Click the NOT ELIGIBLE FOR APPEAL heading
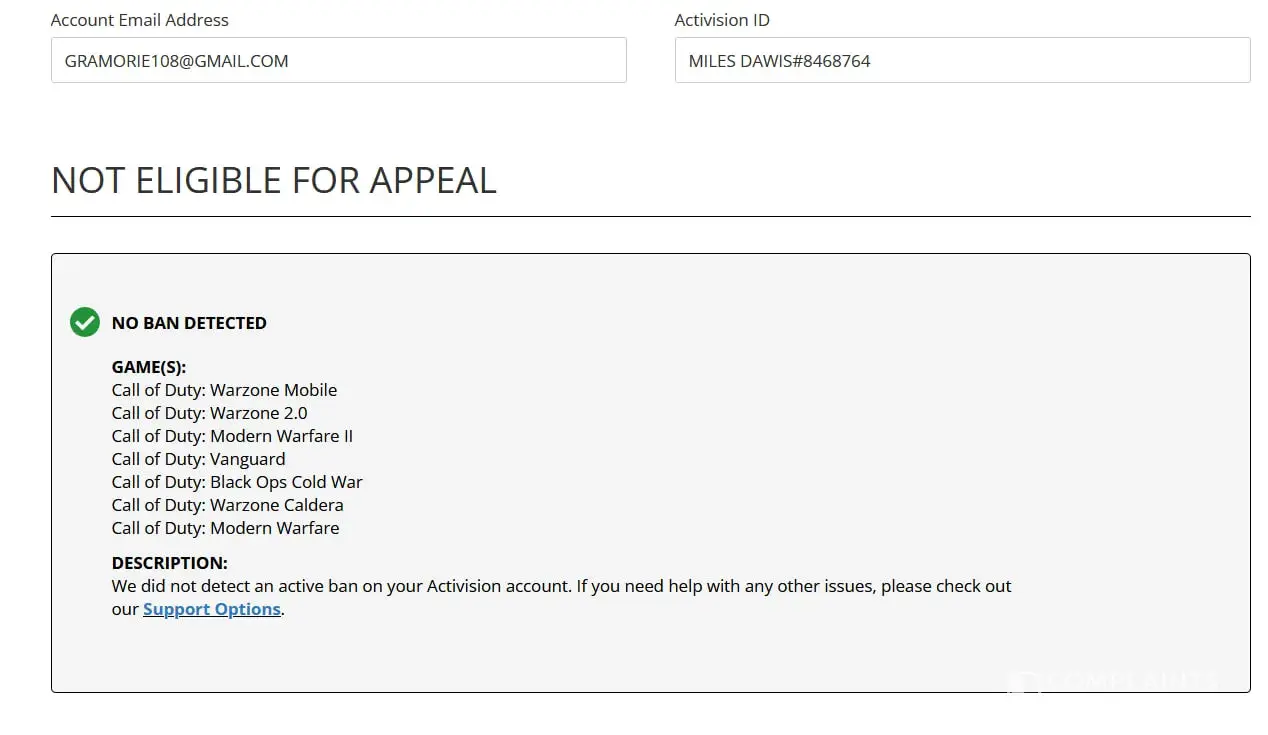1268x735 pixels. click(274, 180)
